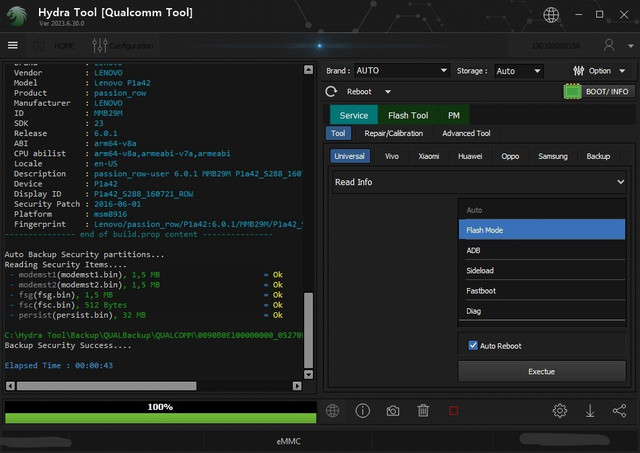Switch to the Service tab
640x453 pixels.
pyautogui.click(x=353, y=115)
